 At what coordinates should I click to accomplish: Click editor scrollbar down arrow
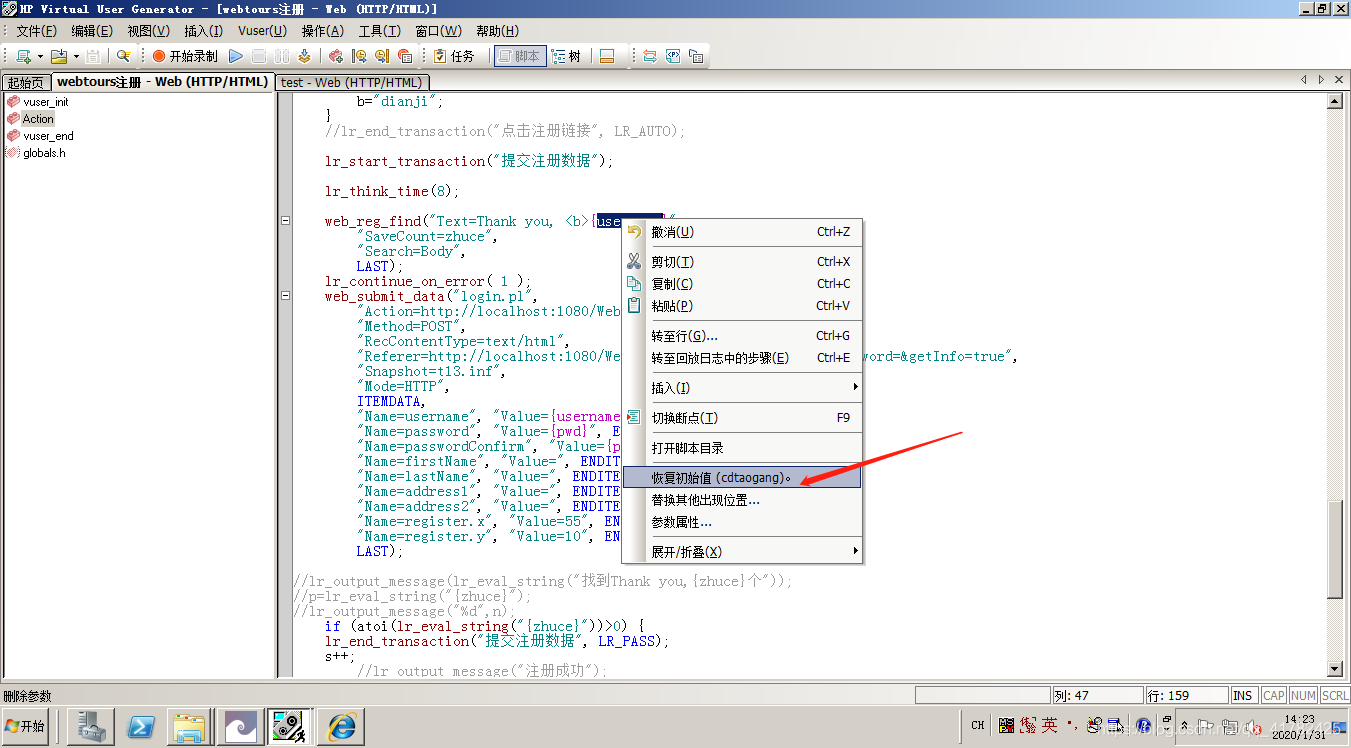click(1334, 669)
